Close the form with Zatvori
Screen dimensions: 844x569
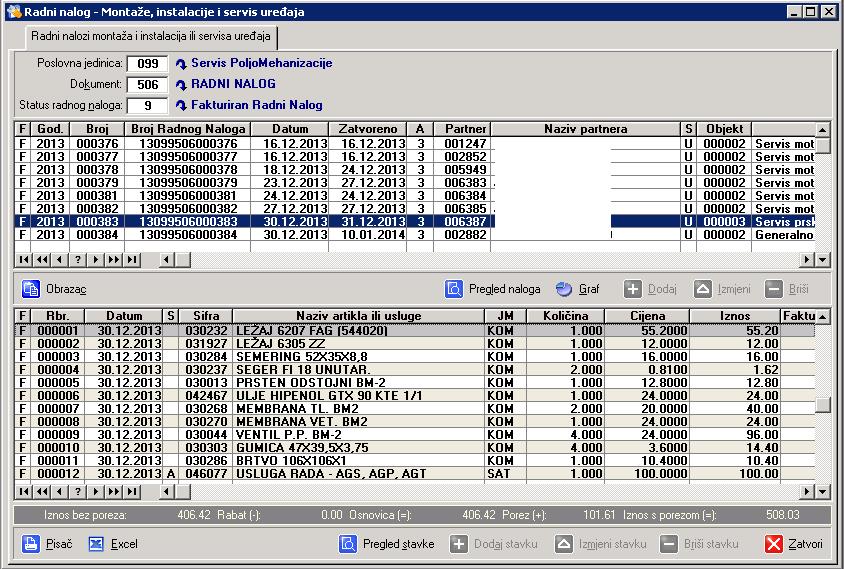click(x=794, y=544)
